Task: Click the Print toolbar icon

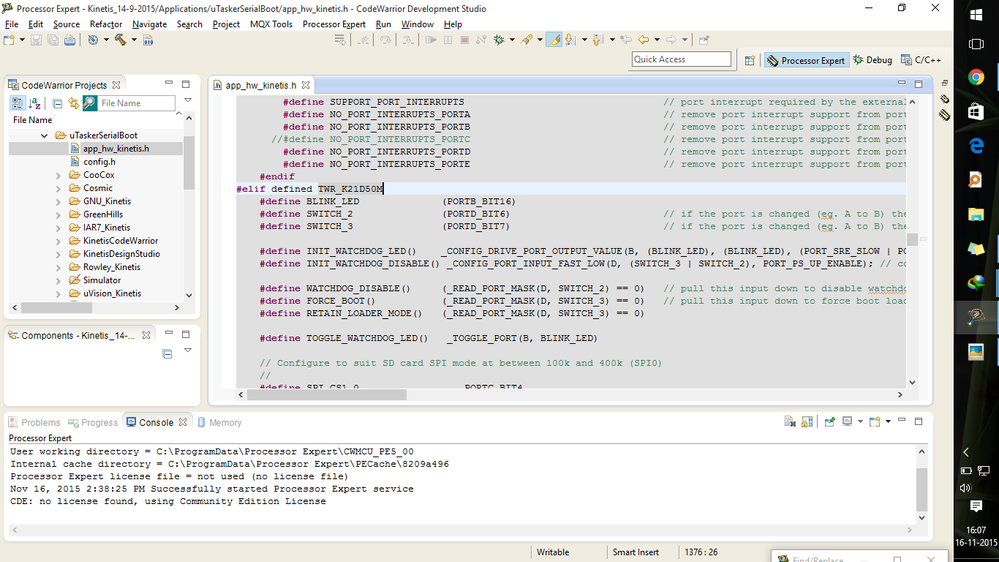Action: [x=69, y=40]
